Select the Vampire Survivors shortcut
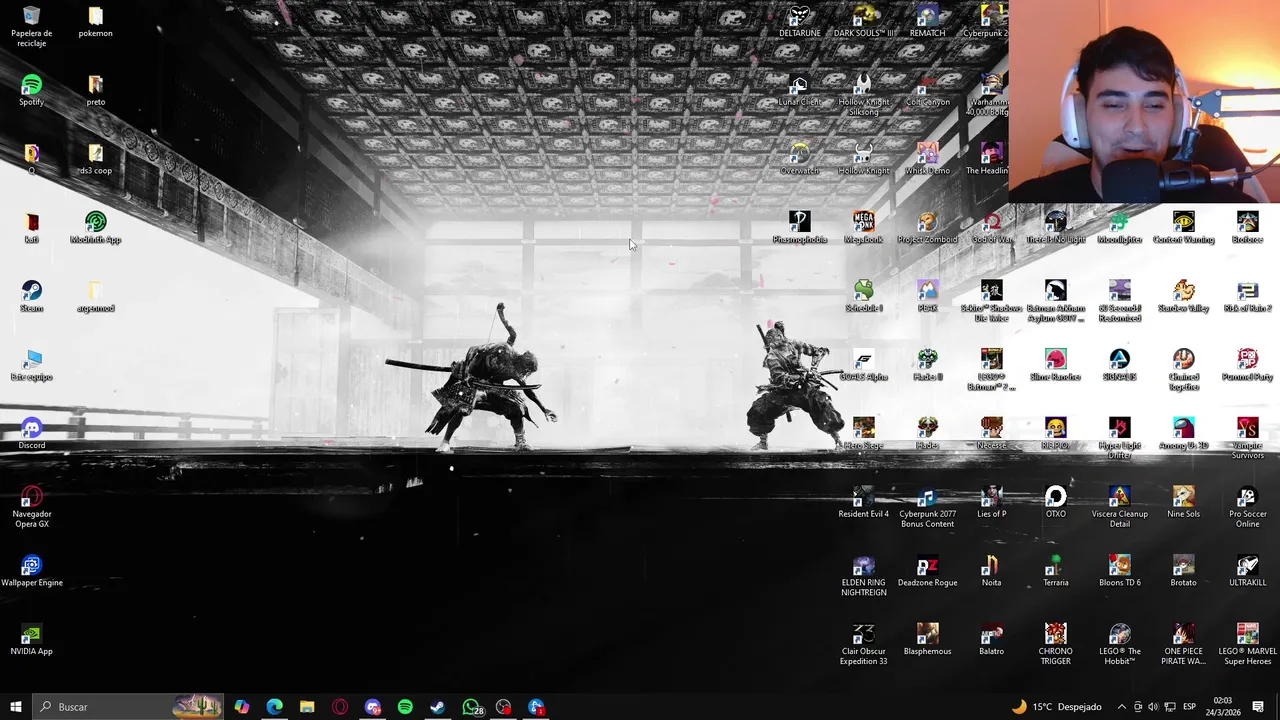The height and width of the screenshot is (720, 1280). (x=1247, y=438)
